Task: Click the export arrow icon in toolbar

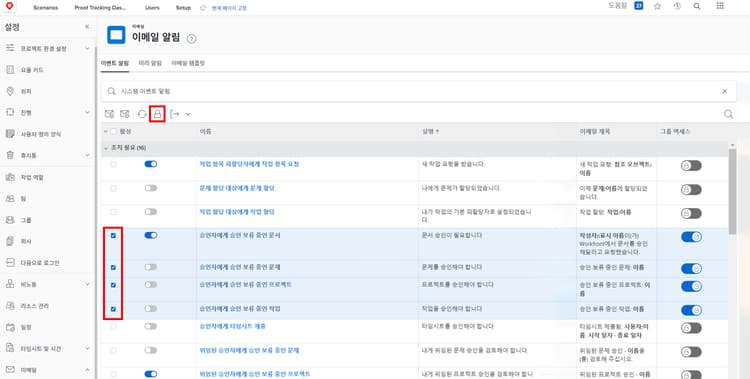Action: pos(175,114)
